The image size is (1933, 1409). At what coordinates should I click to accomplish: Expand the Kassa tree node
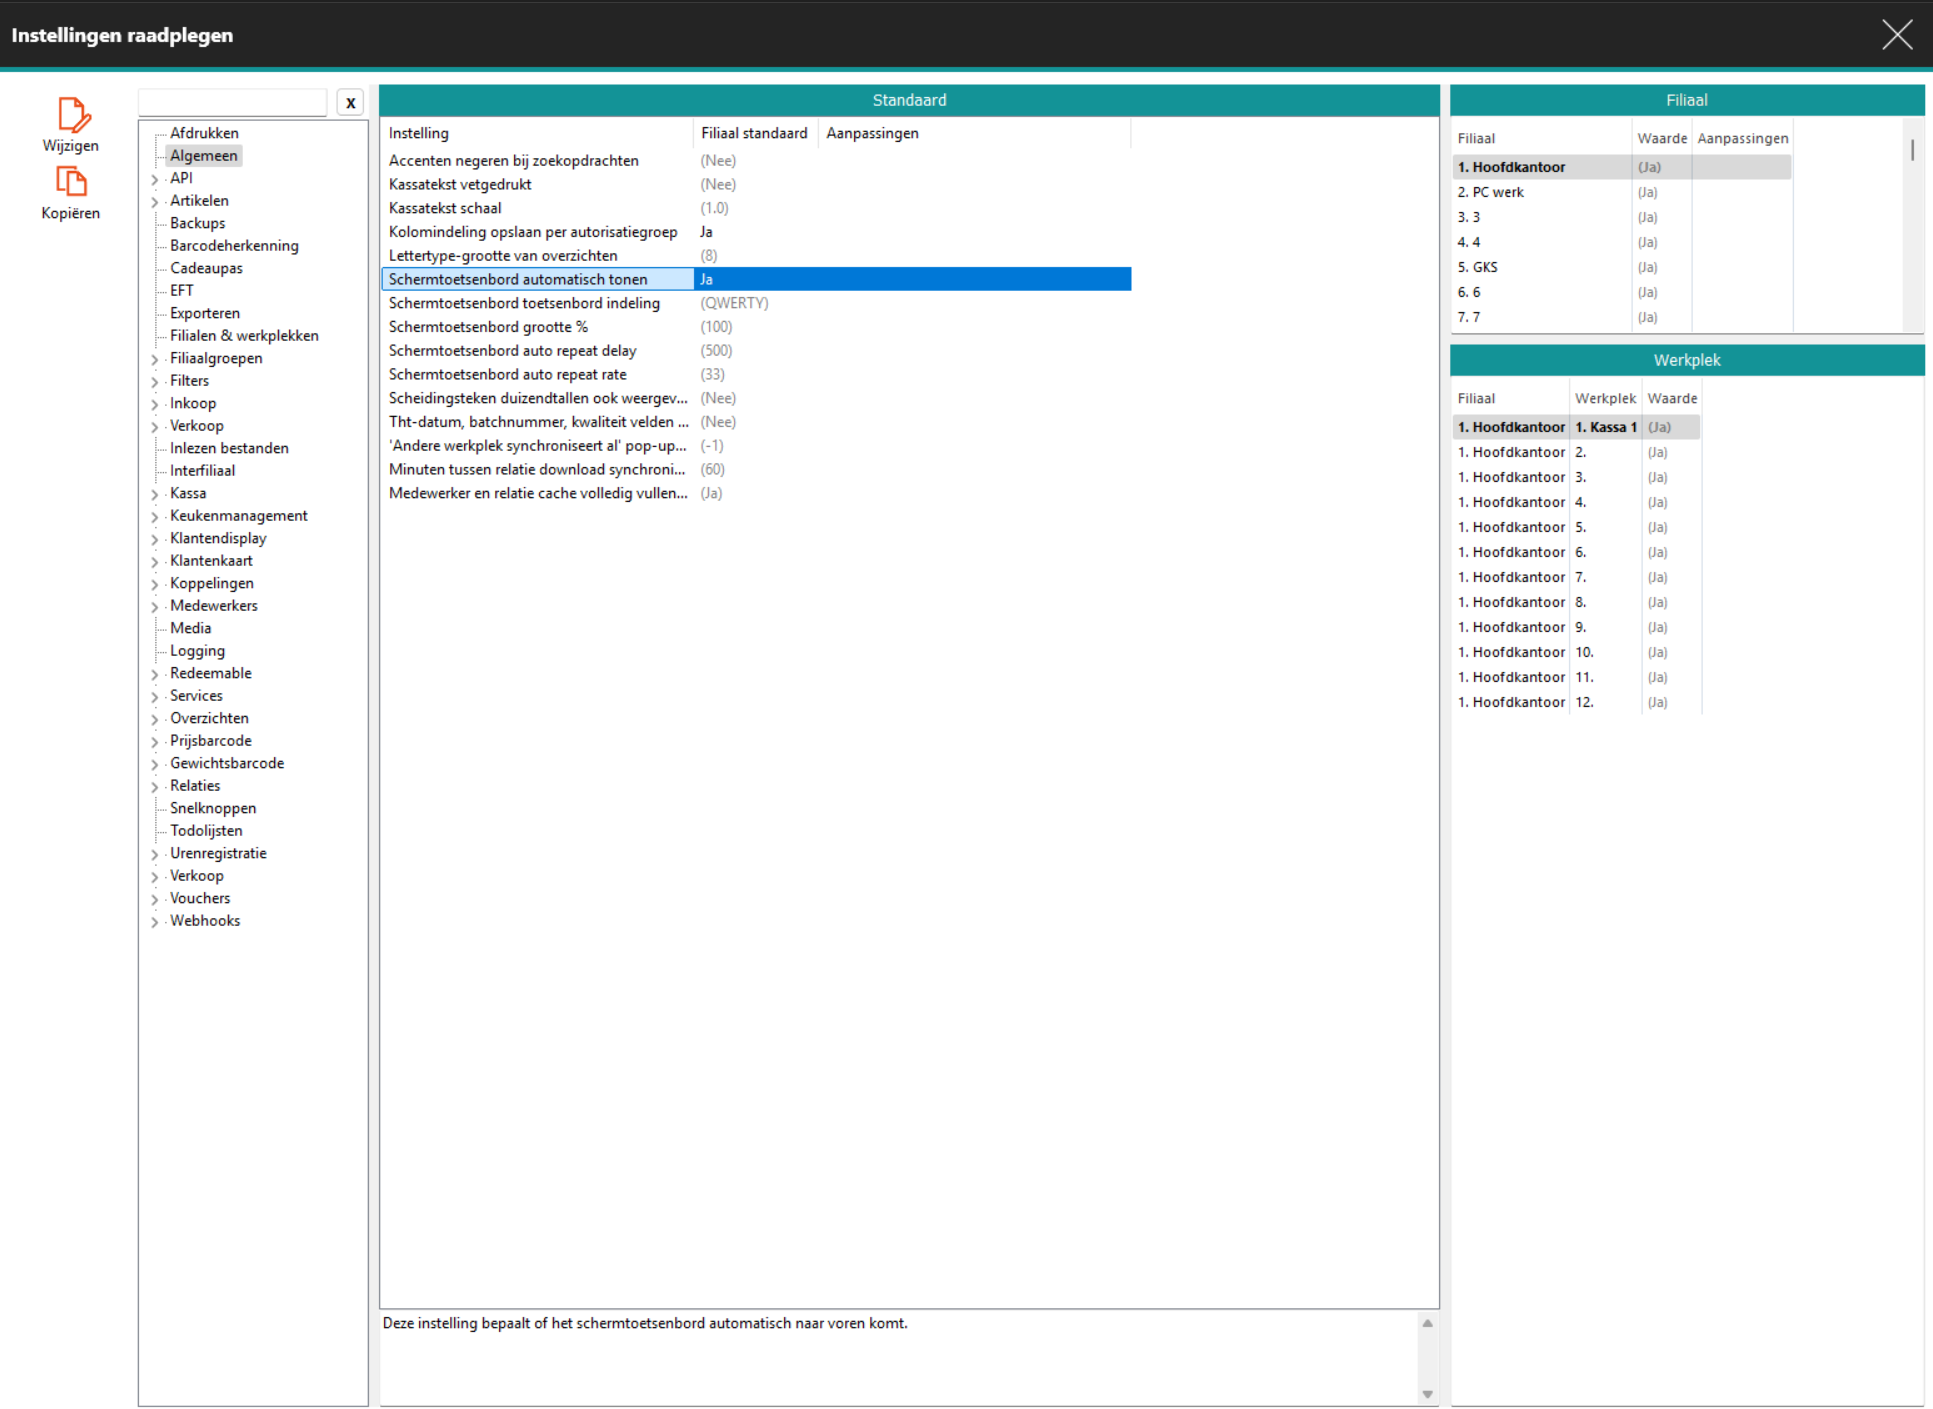[155, 494]
